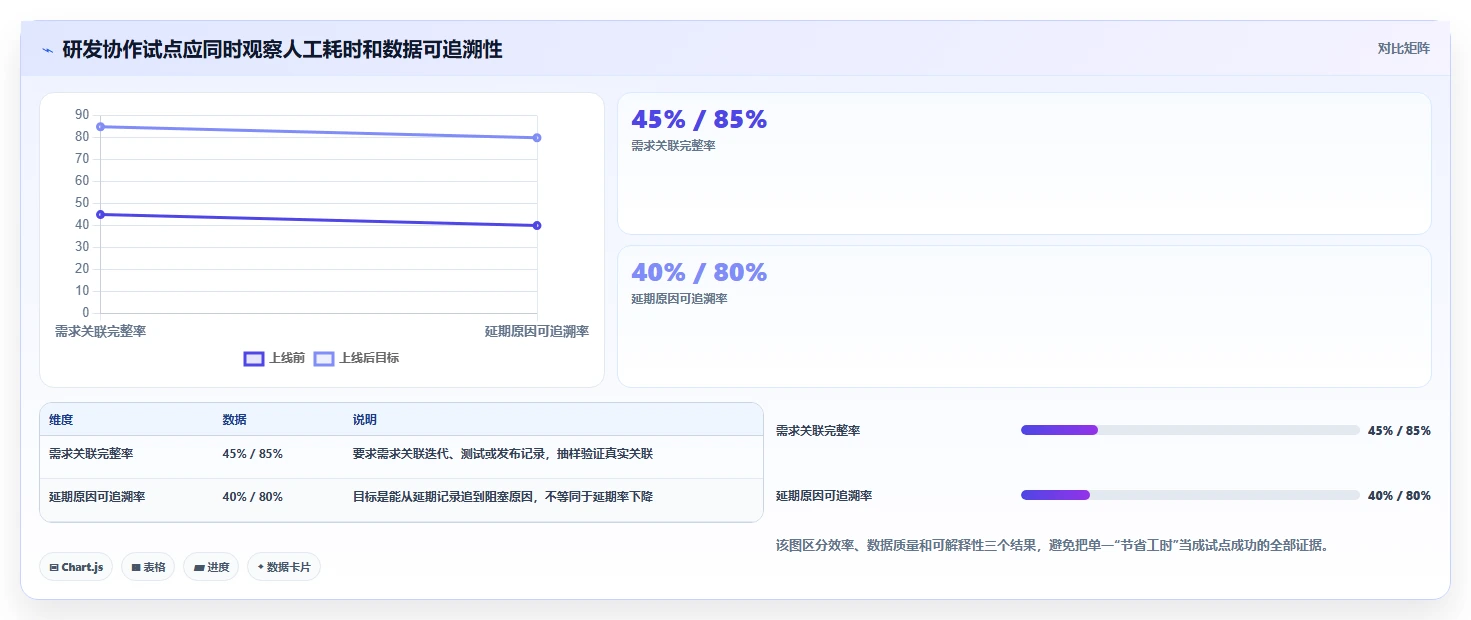This screenshot has height=620, width=1471.
Task: Click 45% / 85% at the progress bar's end
Action: coord(1399,431)
